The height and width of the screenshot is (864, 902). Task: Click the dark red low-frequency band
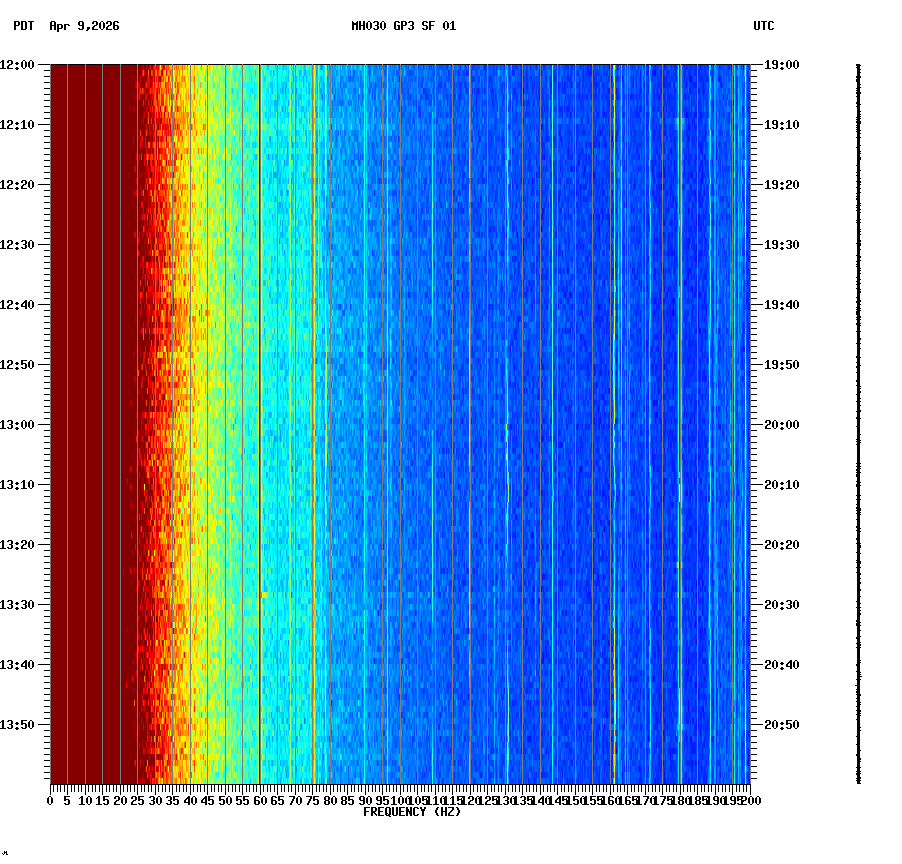coord(90,400)
